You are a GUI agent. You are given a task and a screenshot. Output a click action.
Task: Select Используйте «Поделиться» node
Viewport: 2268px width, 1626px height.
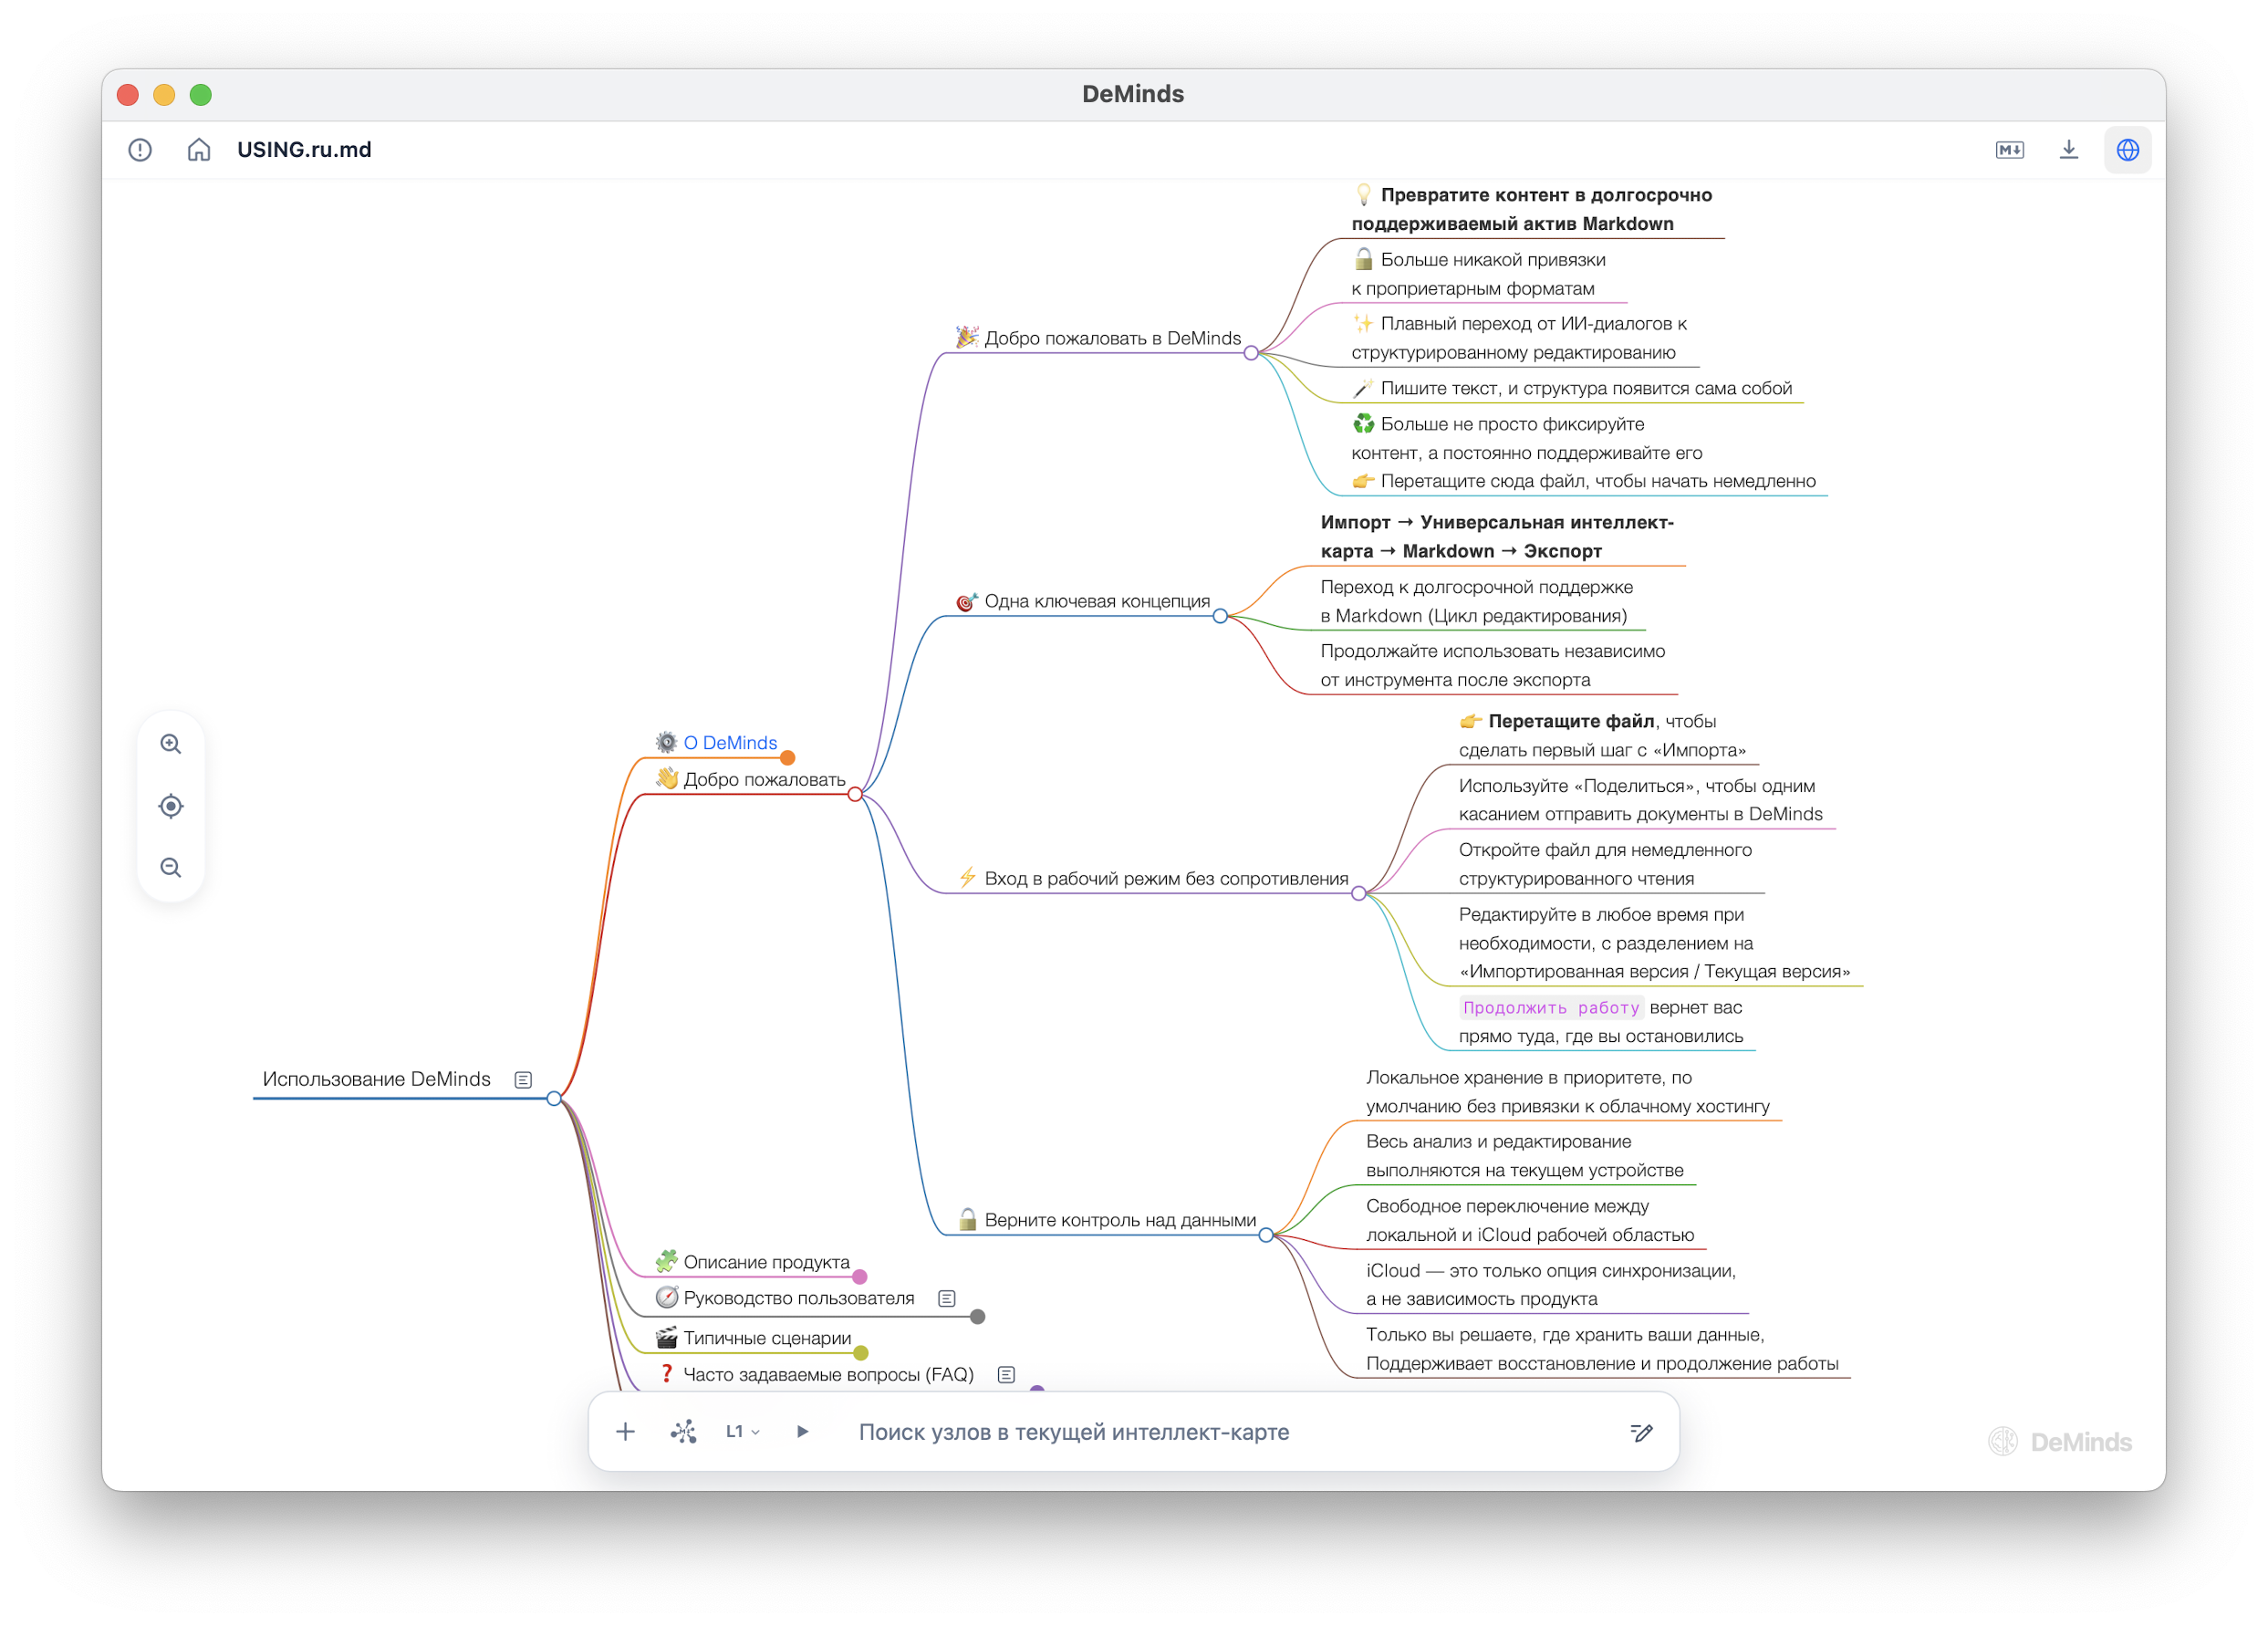click(x=1641, y=801)
